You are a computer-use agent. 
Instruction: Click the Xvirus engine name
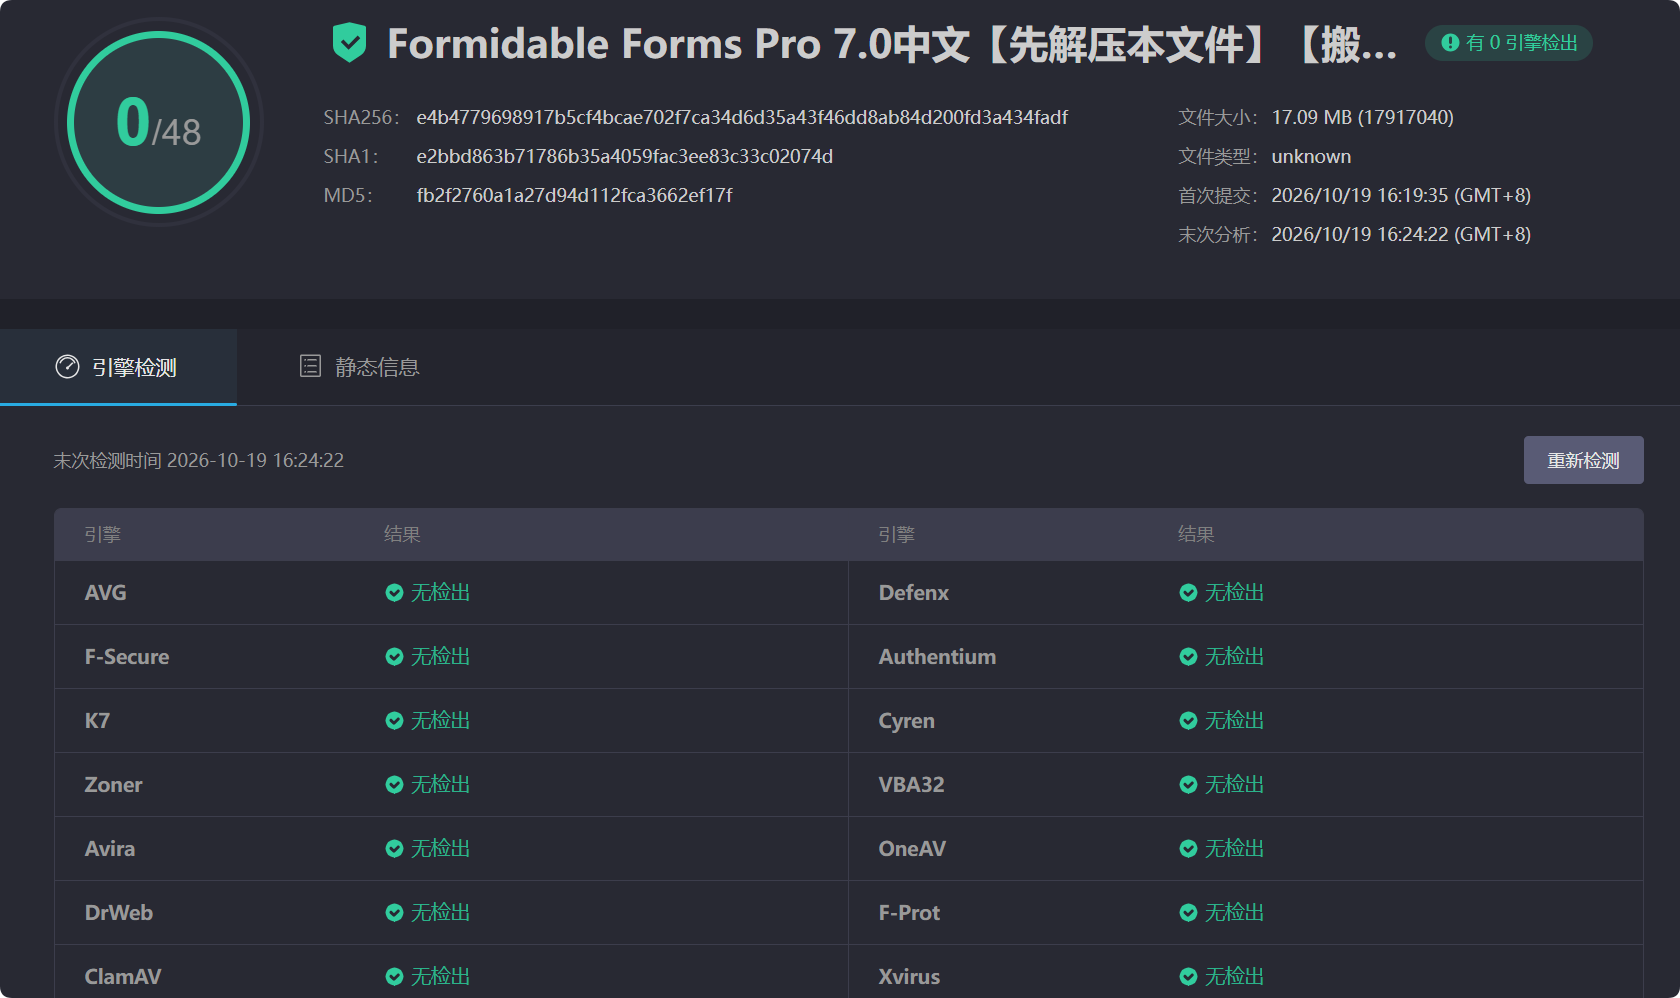(909, 976)
